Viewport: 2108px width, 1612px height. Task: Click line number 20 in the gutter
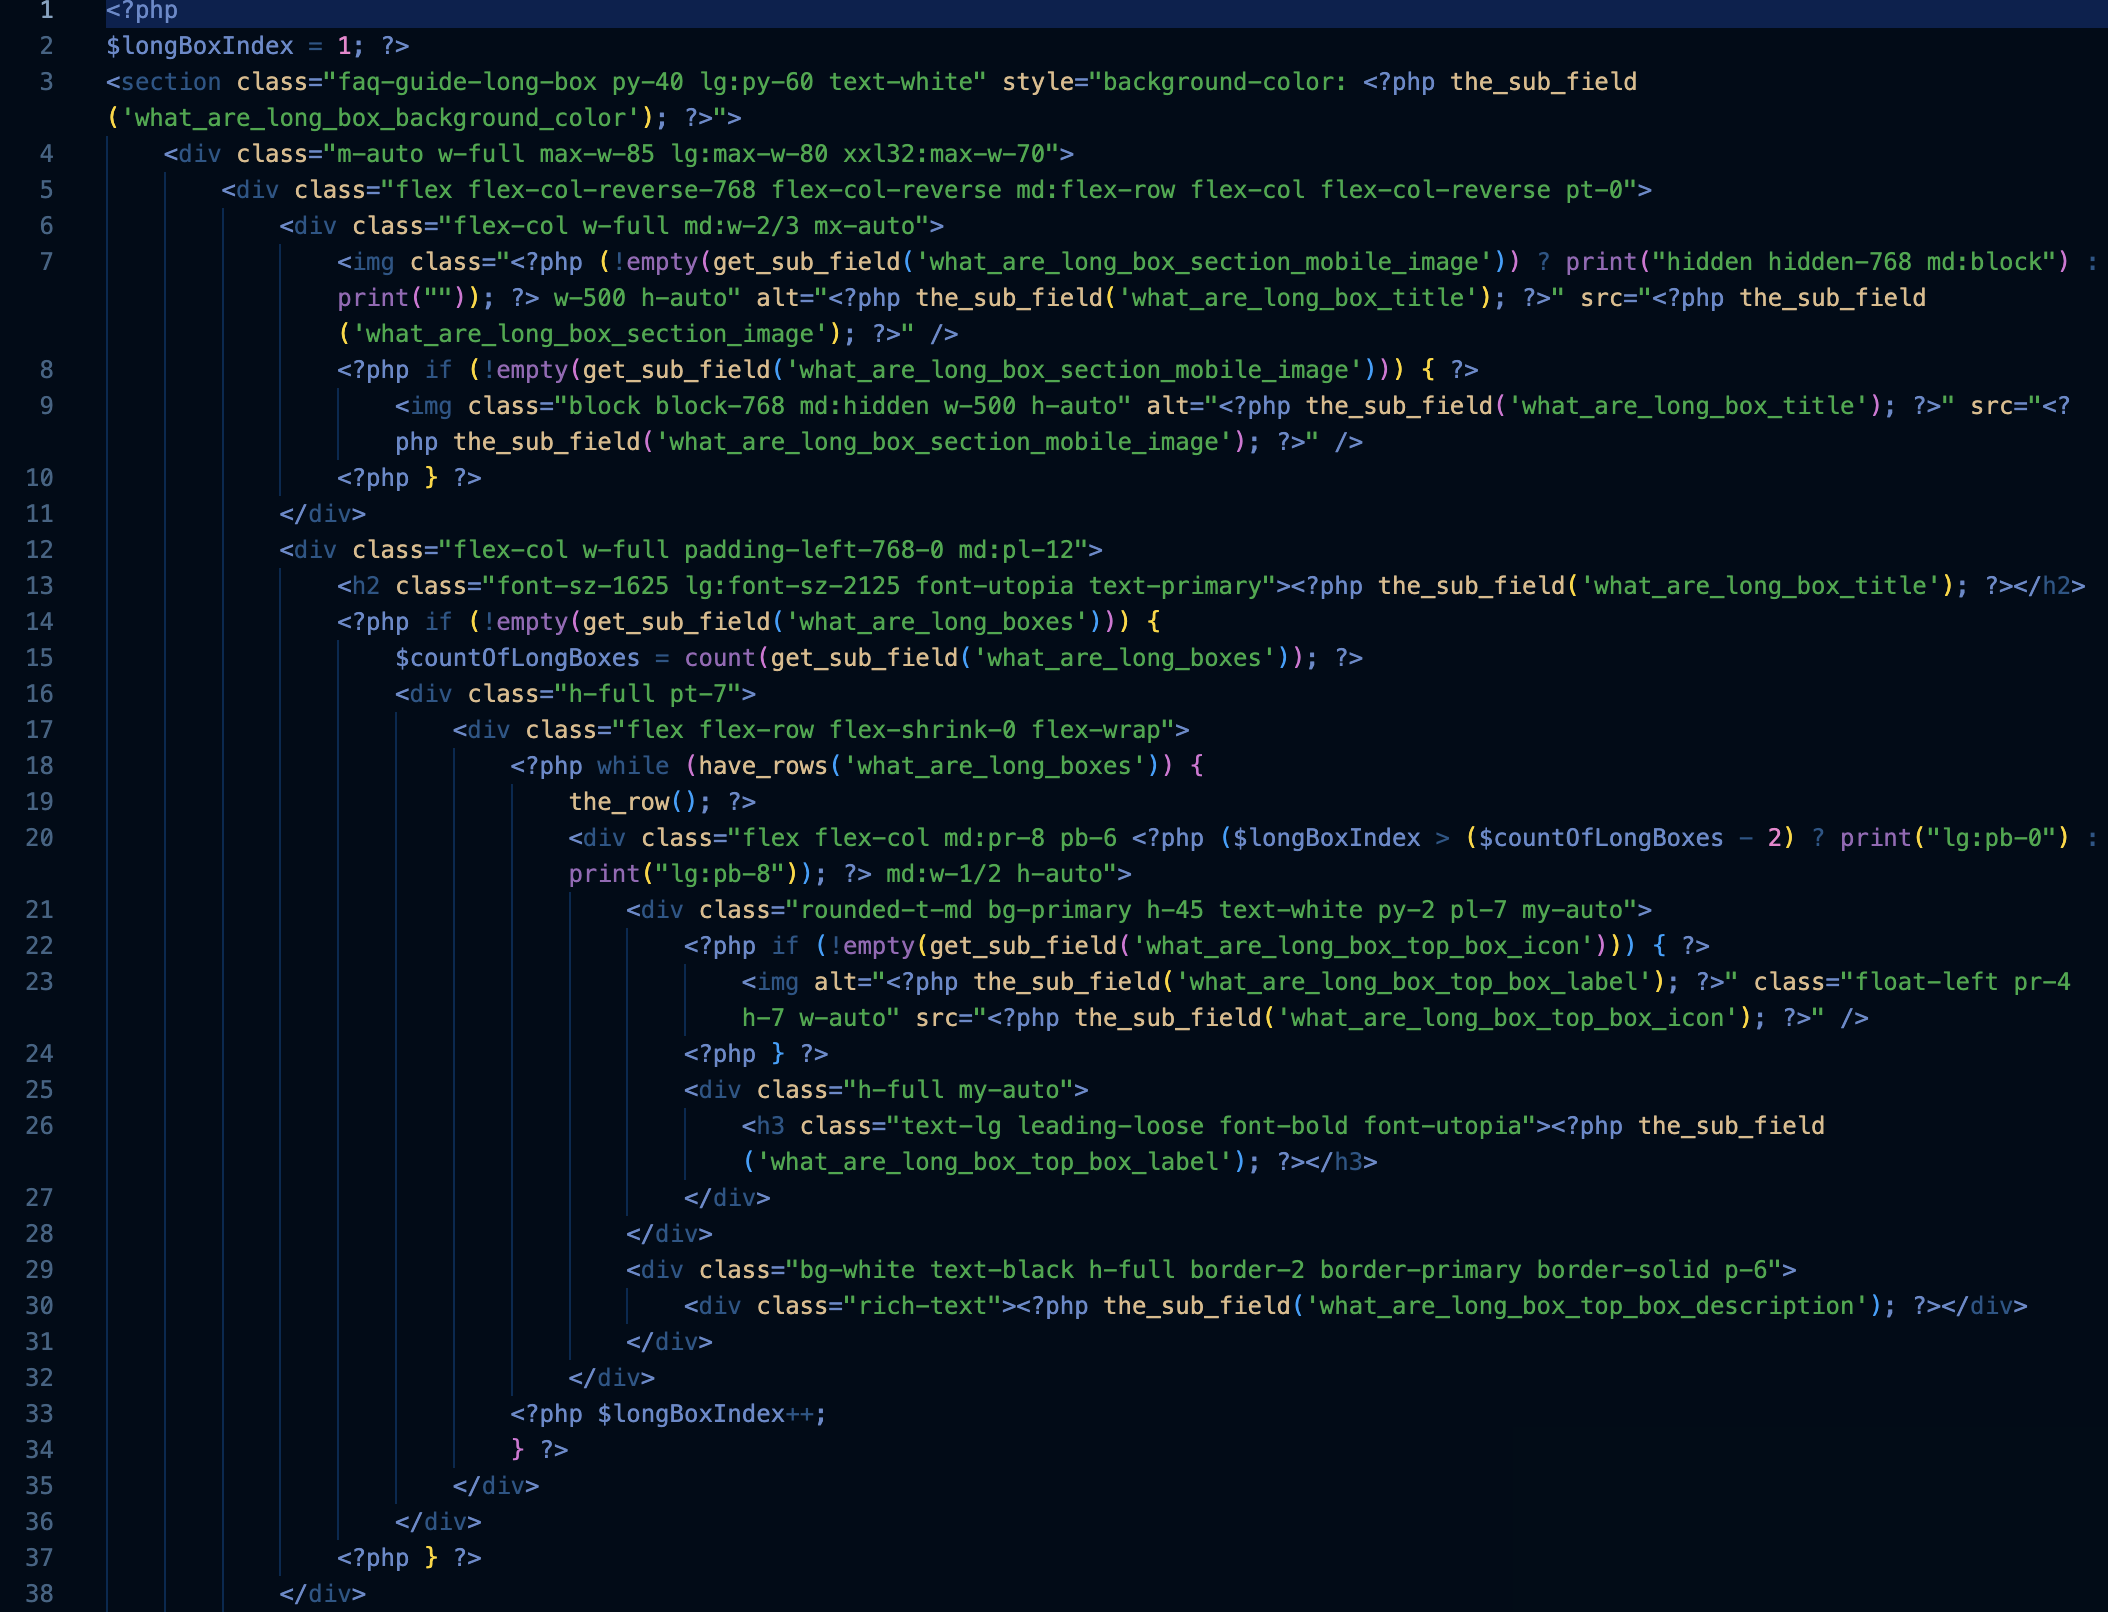(x=39, y=838)
